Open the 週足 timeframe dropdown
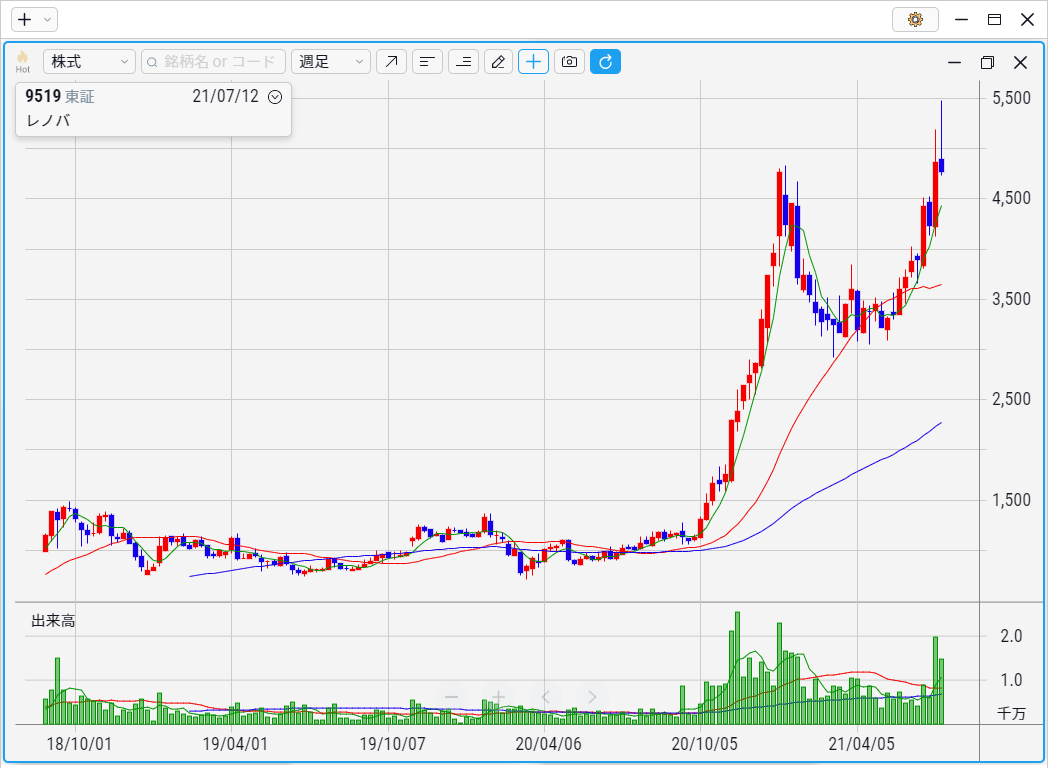The height and width of the screenshot is (768, 1048). tap(331, 61)
